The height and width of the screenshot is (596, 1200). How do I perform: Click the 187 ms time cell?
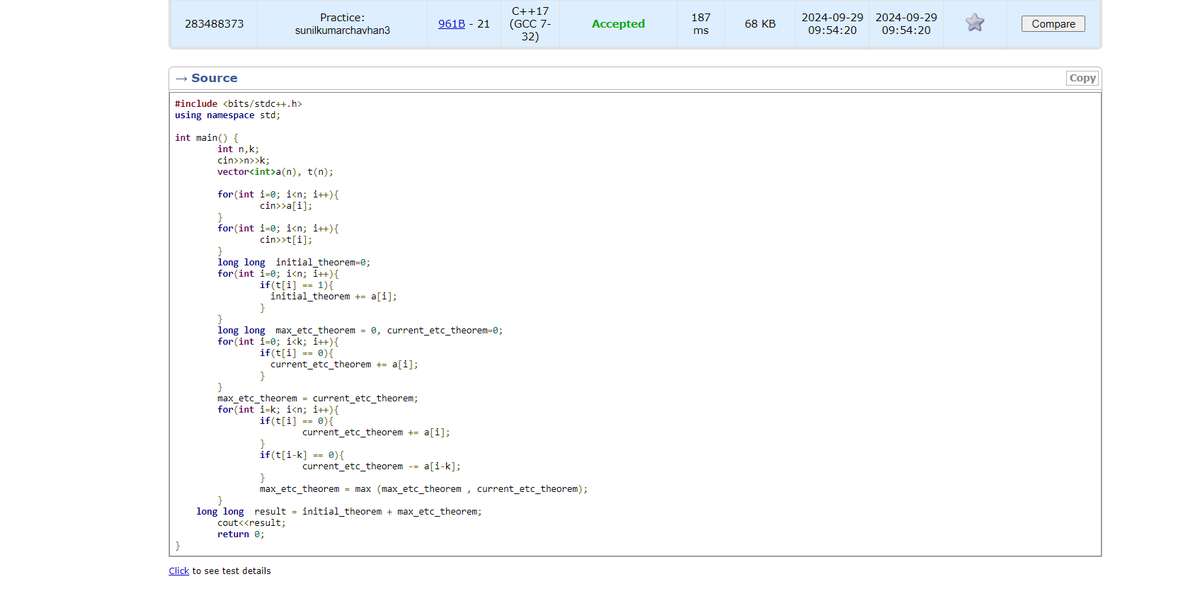701,24
